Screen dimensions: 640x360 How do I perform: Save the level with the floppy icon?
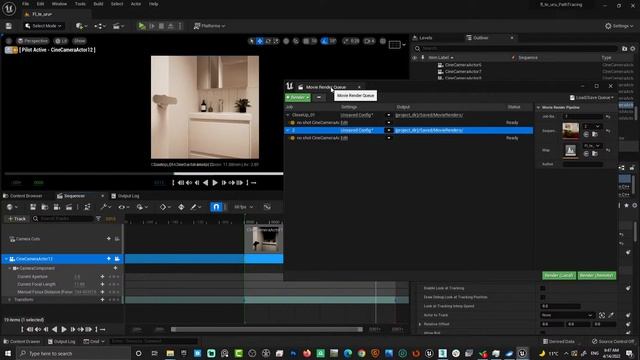point(9,26)
